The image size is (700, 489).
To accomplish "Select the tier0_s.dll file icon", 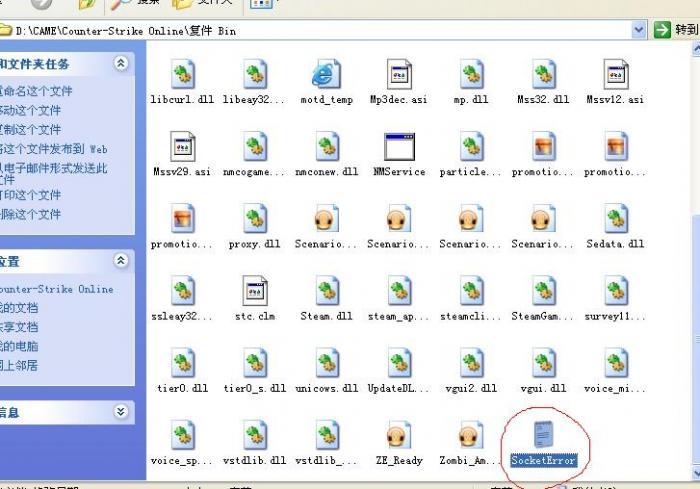I will (x=255, y=363).
